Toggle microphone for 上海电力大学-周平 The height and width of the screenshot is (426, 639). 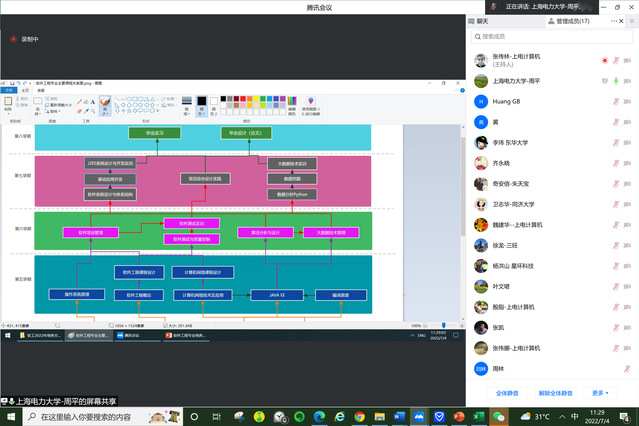[x=617, y=81]
